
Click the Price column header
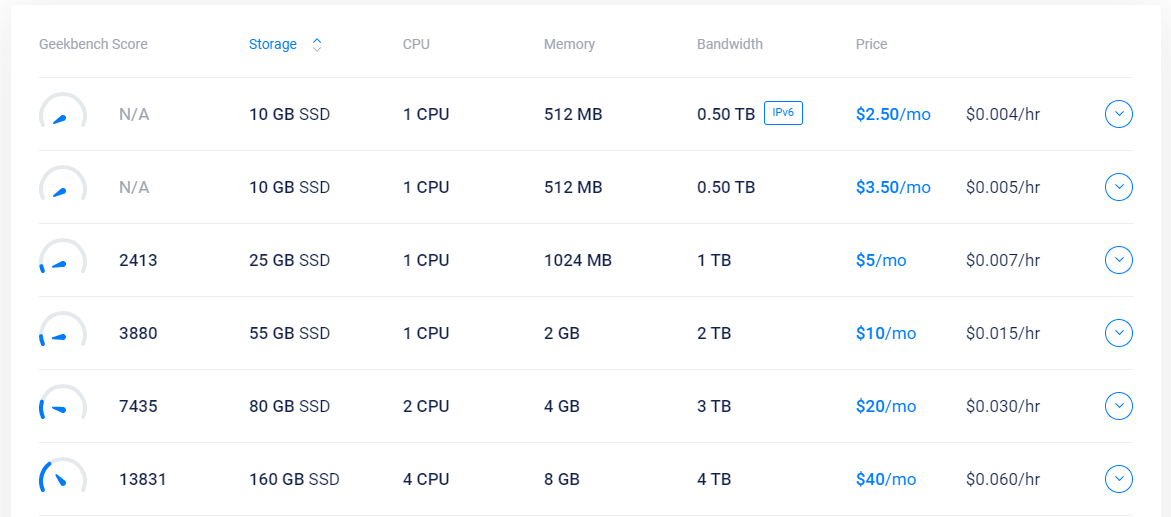[x=871, y=44]
